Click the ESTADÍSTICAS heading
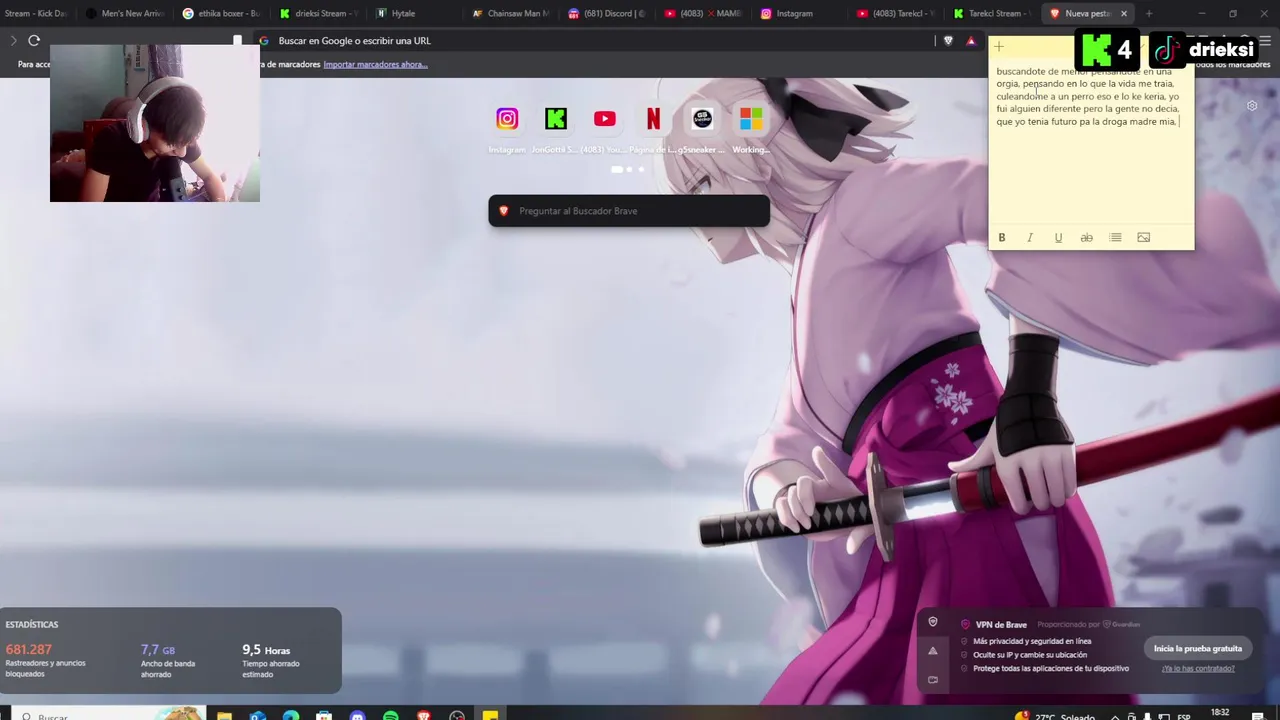The image size is (1280, 720). 32,625
